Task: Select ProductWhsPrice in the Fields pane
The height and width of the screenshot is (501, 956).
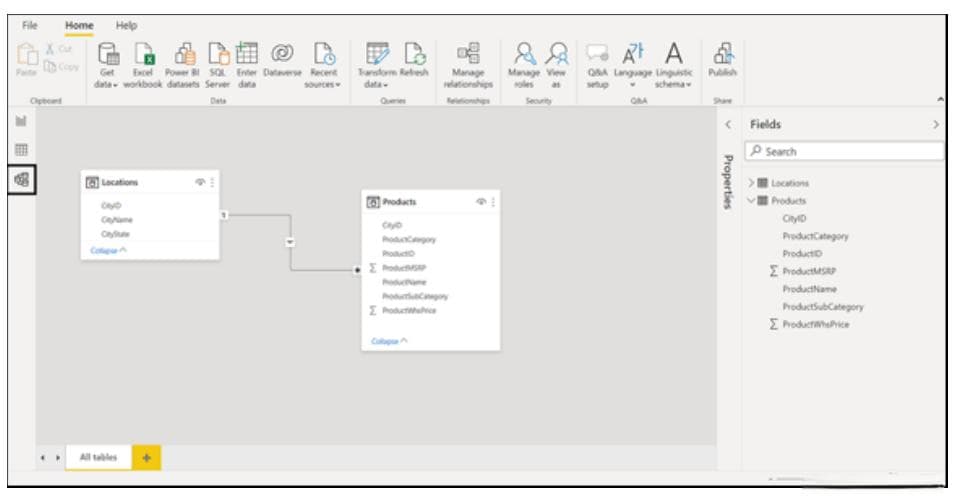Action: 816,324
